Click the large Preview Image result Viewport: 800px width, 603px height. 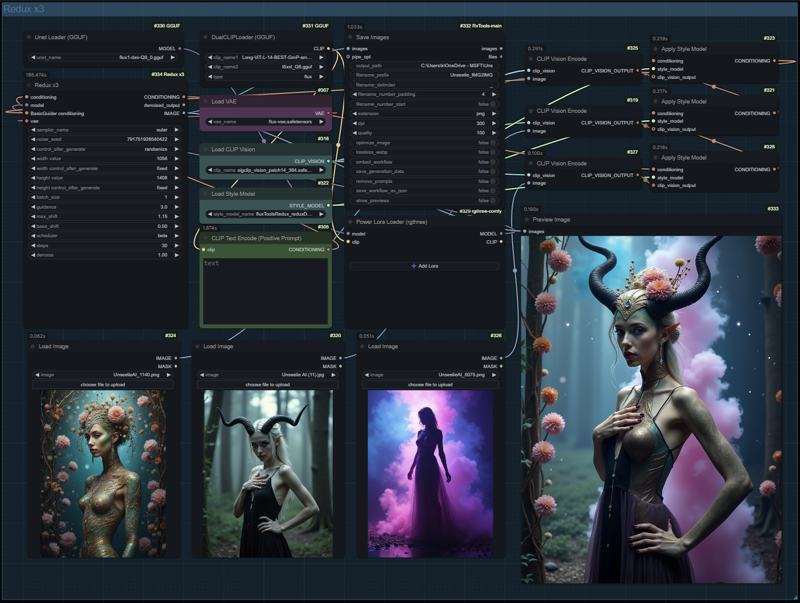[x=651, y=409]
